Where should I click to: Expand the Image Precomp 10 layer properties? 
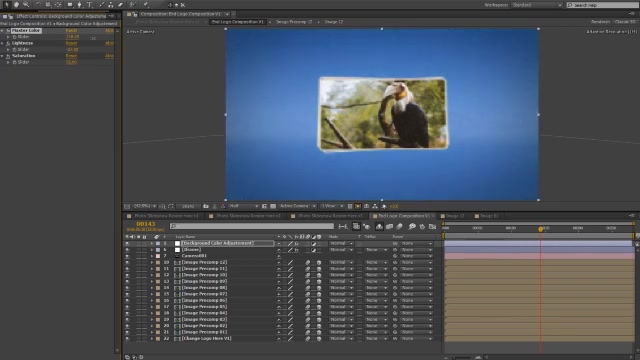151,275
